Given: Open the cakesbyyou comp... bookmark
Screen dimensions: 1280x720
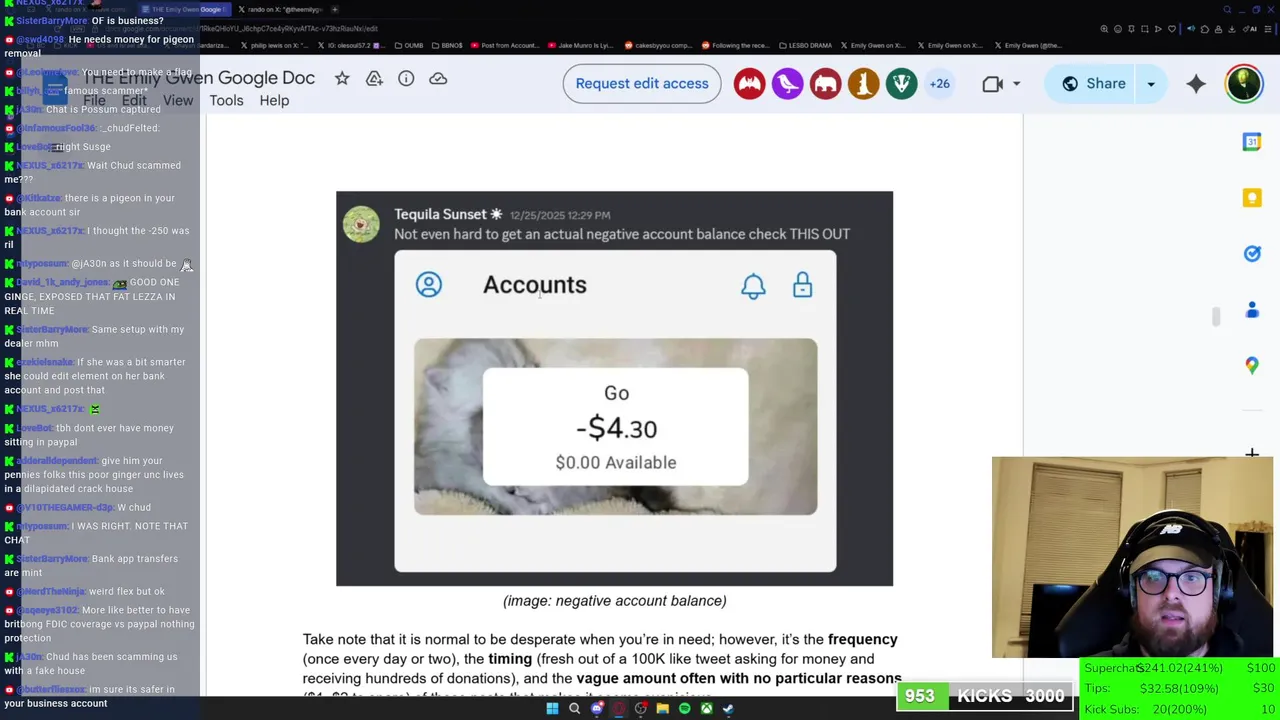Looking at the screenshot, I should (x=657, y=45).
